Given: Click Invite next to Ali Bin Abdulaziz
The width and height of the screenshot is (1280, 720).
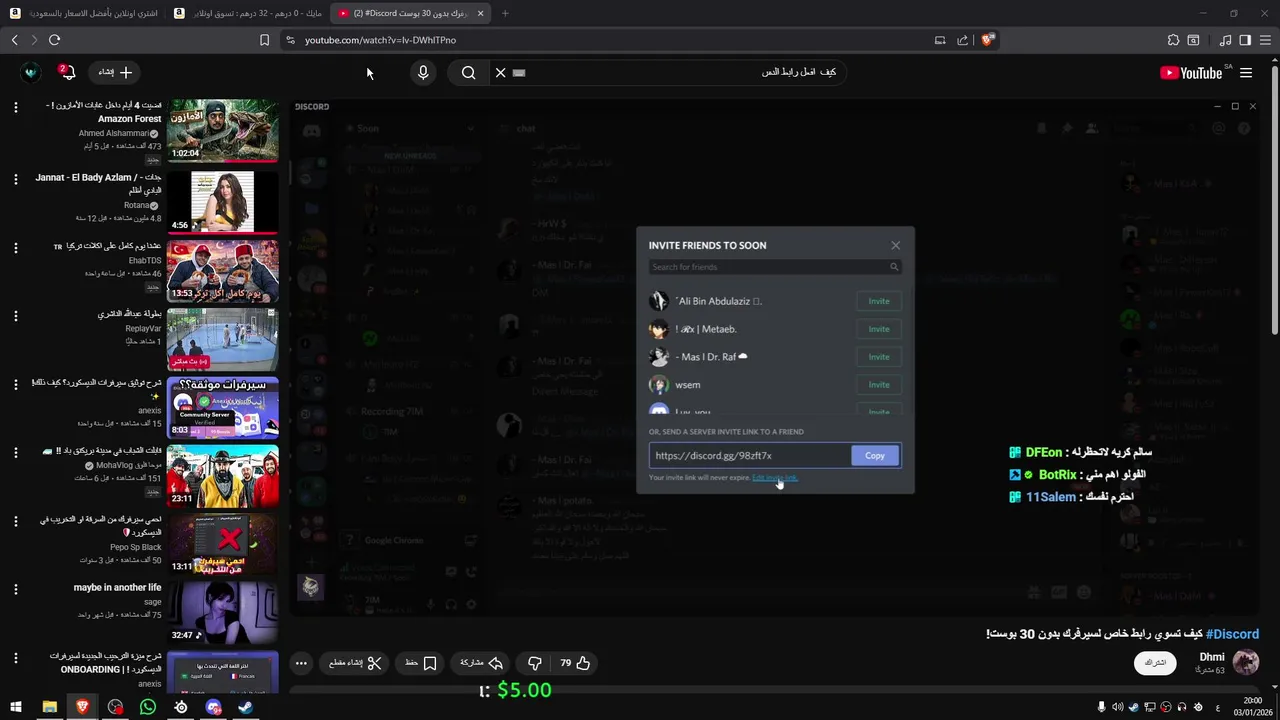Looking at the screenshot, I should 879,301.
